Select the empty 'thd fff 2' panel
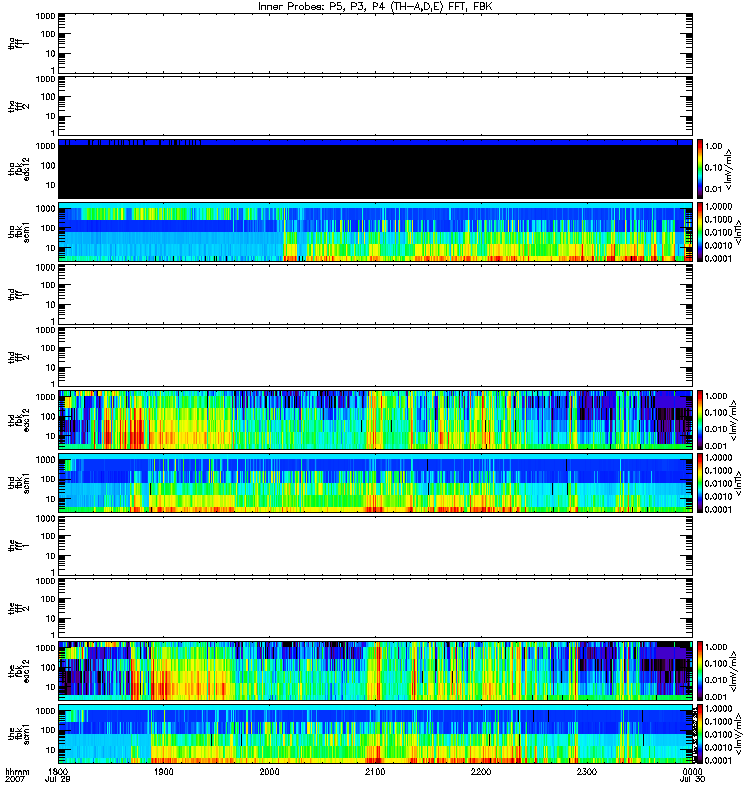Image resolution: width=750 pixels, height=800 pixels. click(x=376, y=357)
